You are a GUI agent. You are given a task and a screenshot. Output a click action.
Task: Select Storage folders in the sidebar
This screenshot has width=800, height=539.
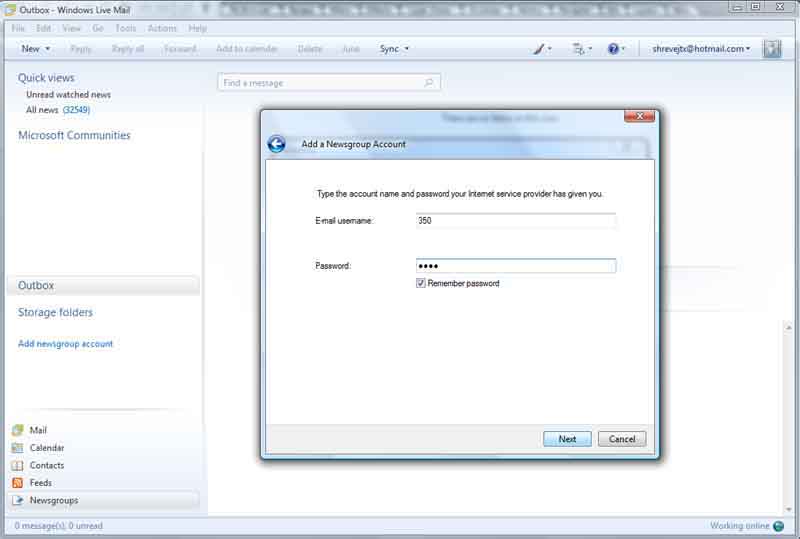[x=55, y=312]
